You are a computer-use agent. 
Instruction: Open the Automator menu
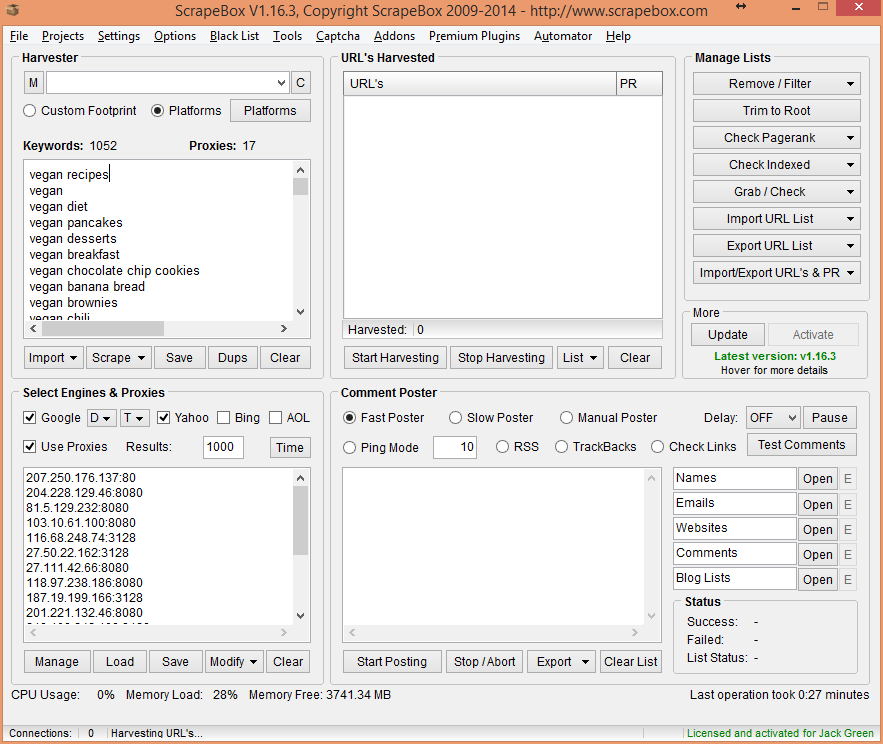coord(563,36)
